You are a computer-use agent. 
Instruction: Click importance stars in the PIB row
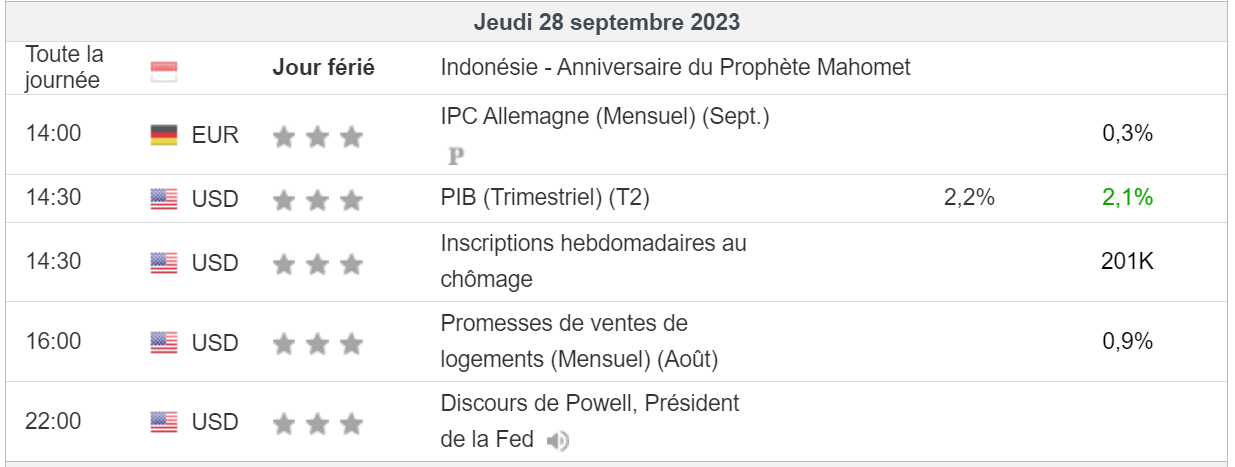coord(317,200)
